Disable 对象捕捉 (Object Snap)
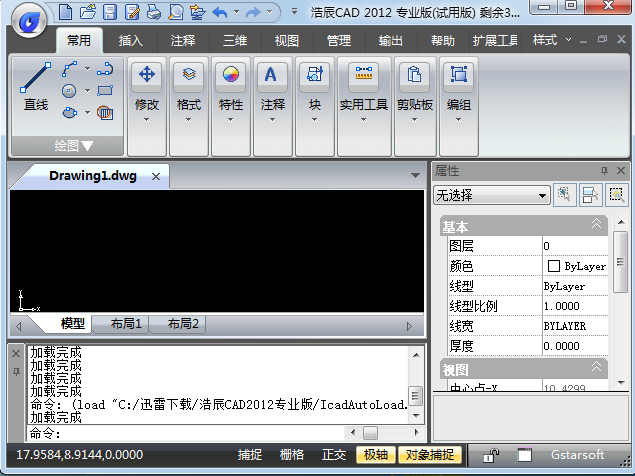 [430, 455]
